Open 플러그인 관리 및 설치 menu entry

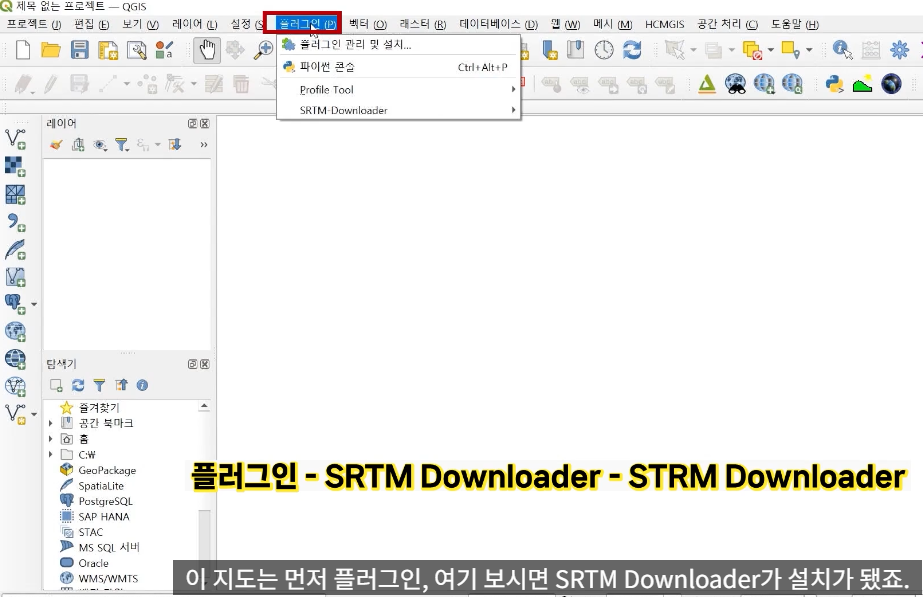pyautogui.click(x=399, y=44)
